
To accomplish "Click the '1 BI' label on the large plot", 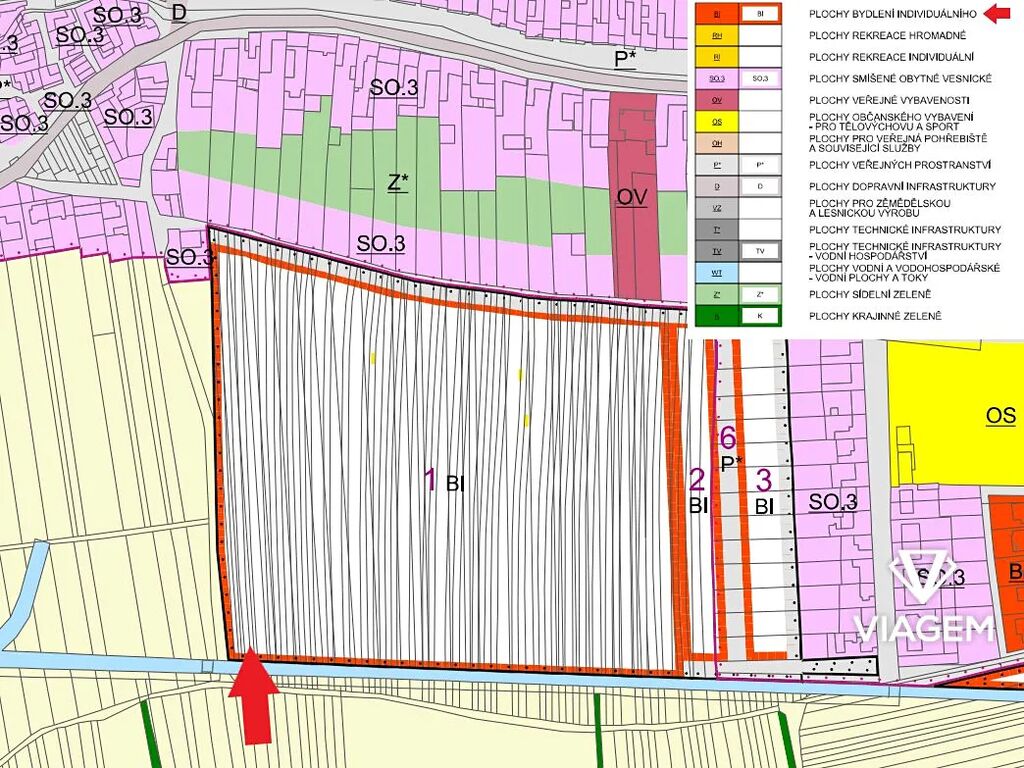I will pos(445,482).
